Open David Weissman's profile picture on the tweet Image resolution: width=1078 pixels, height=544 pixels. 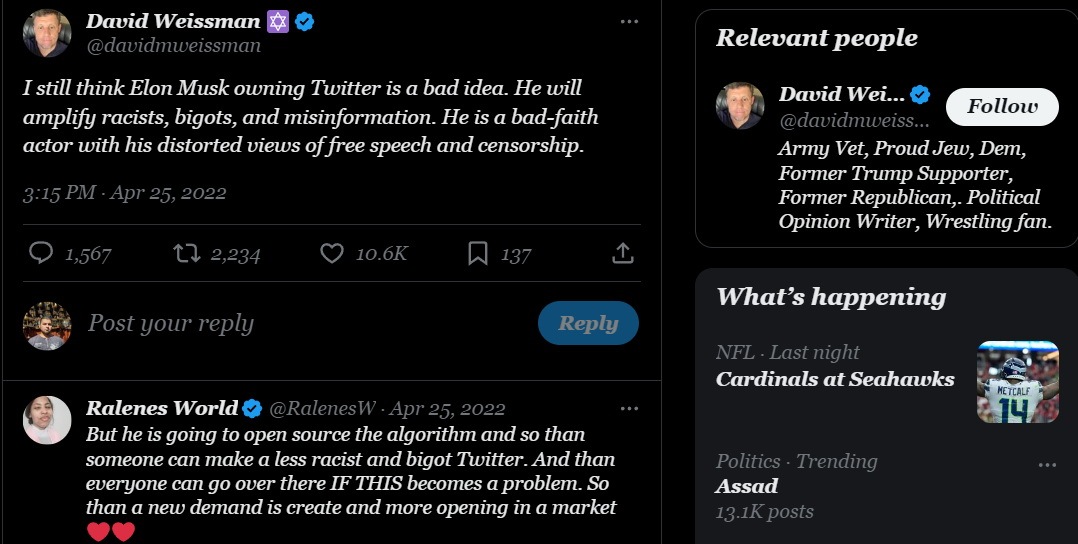click(x=47, y=33)
